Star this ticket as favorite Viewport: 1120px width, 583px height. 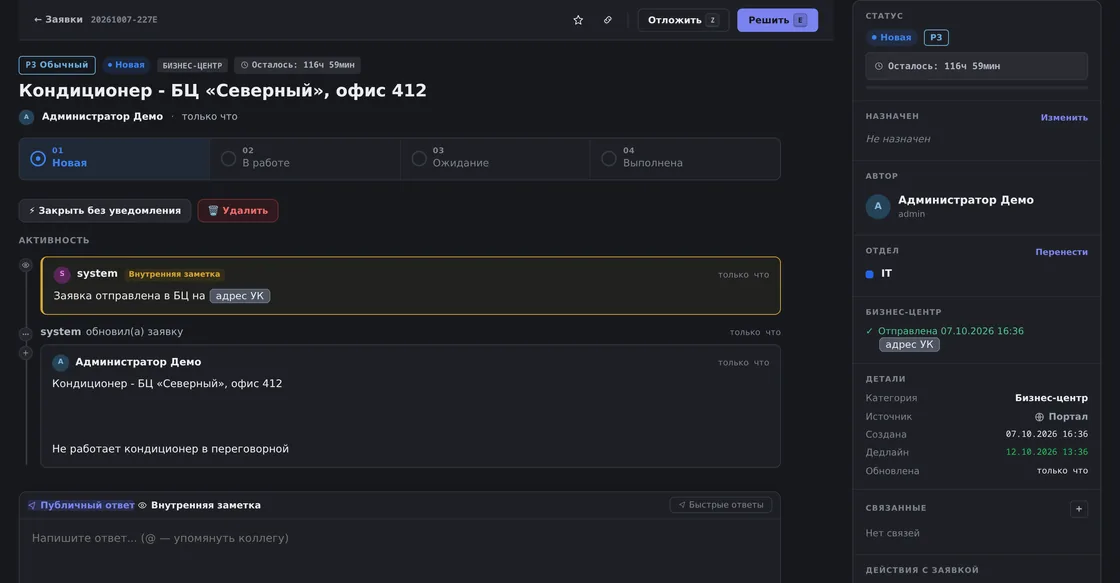pos(578,20)
